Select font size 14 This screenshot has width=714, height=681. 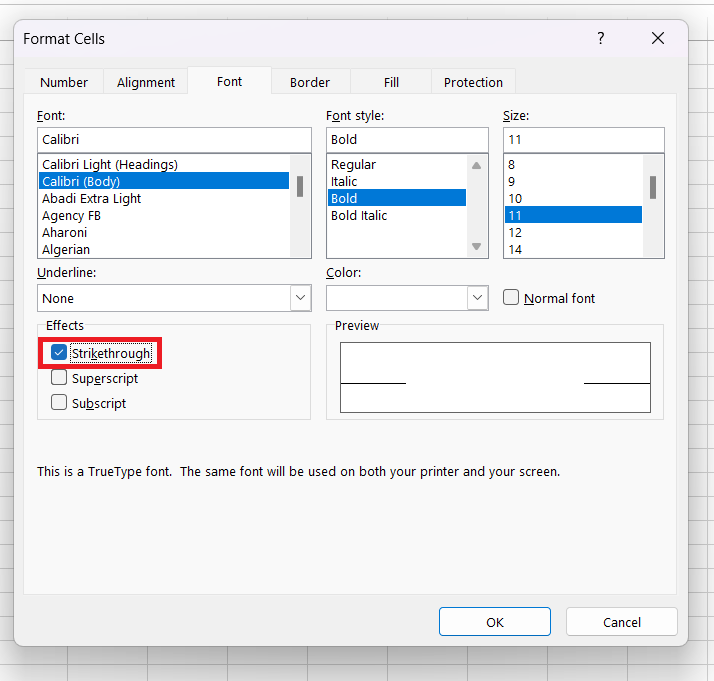pyautogui.click(x=573, y=249)
